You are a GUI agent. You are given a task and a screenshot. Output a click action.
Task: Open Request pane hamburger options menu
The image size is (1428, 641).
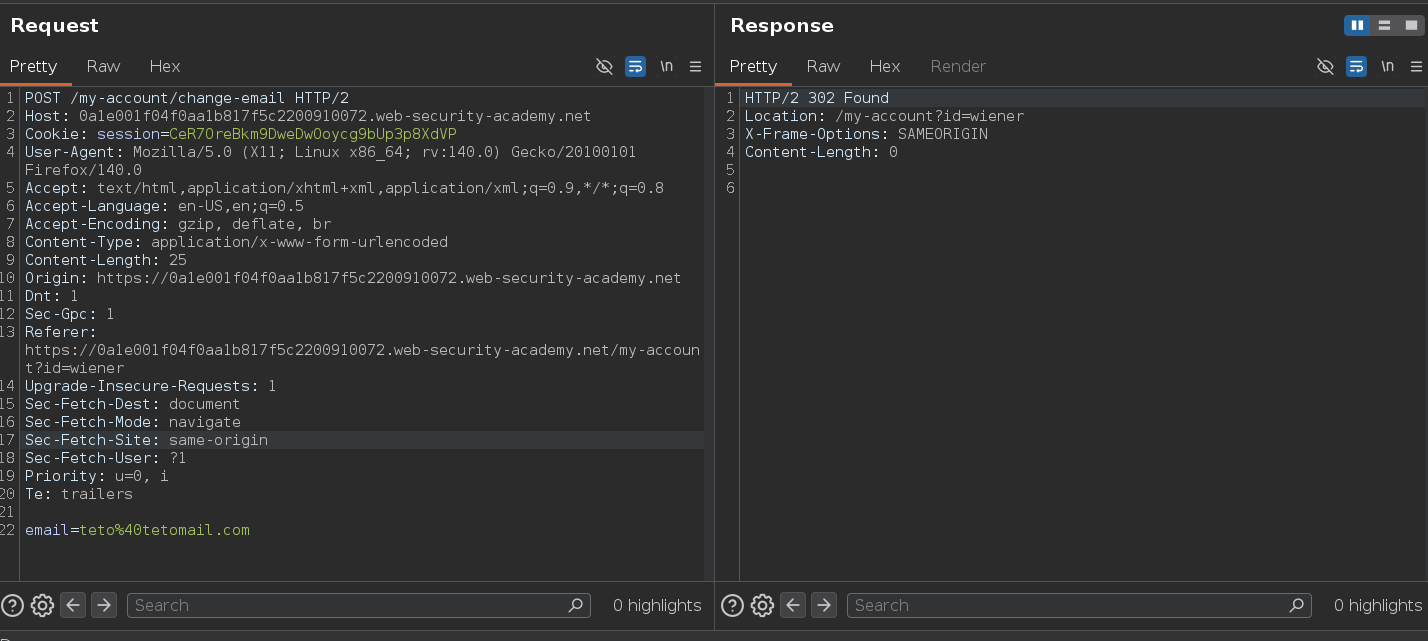pos(695,67)
